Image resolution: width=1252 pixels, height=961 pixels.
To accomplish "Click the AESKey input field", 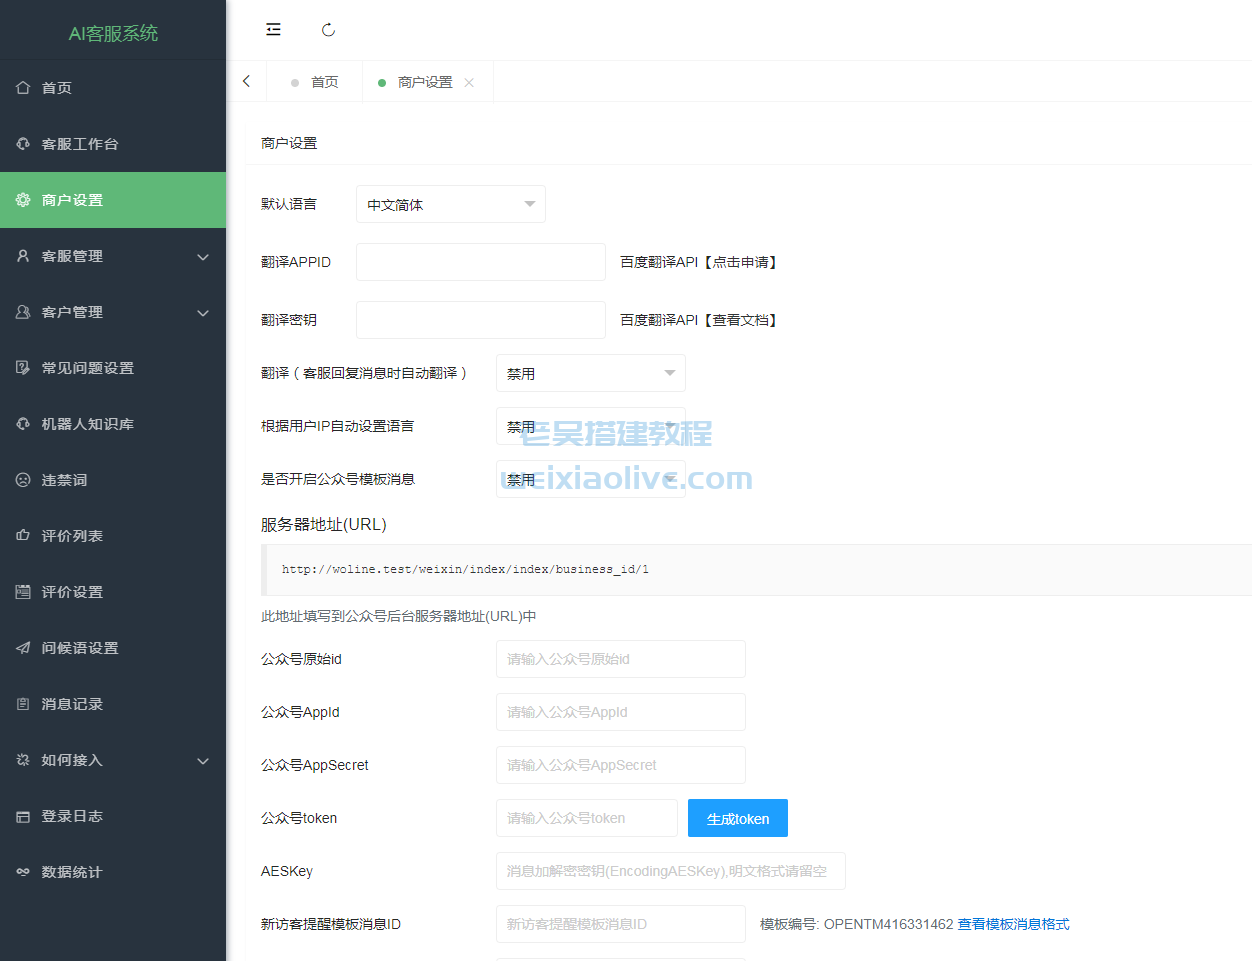I will 670,871.
